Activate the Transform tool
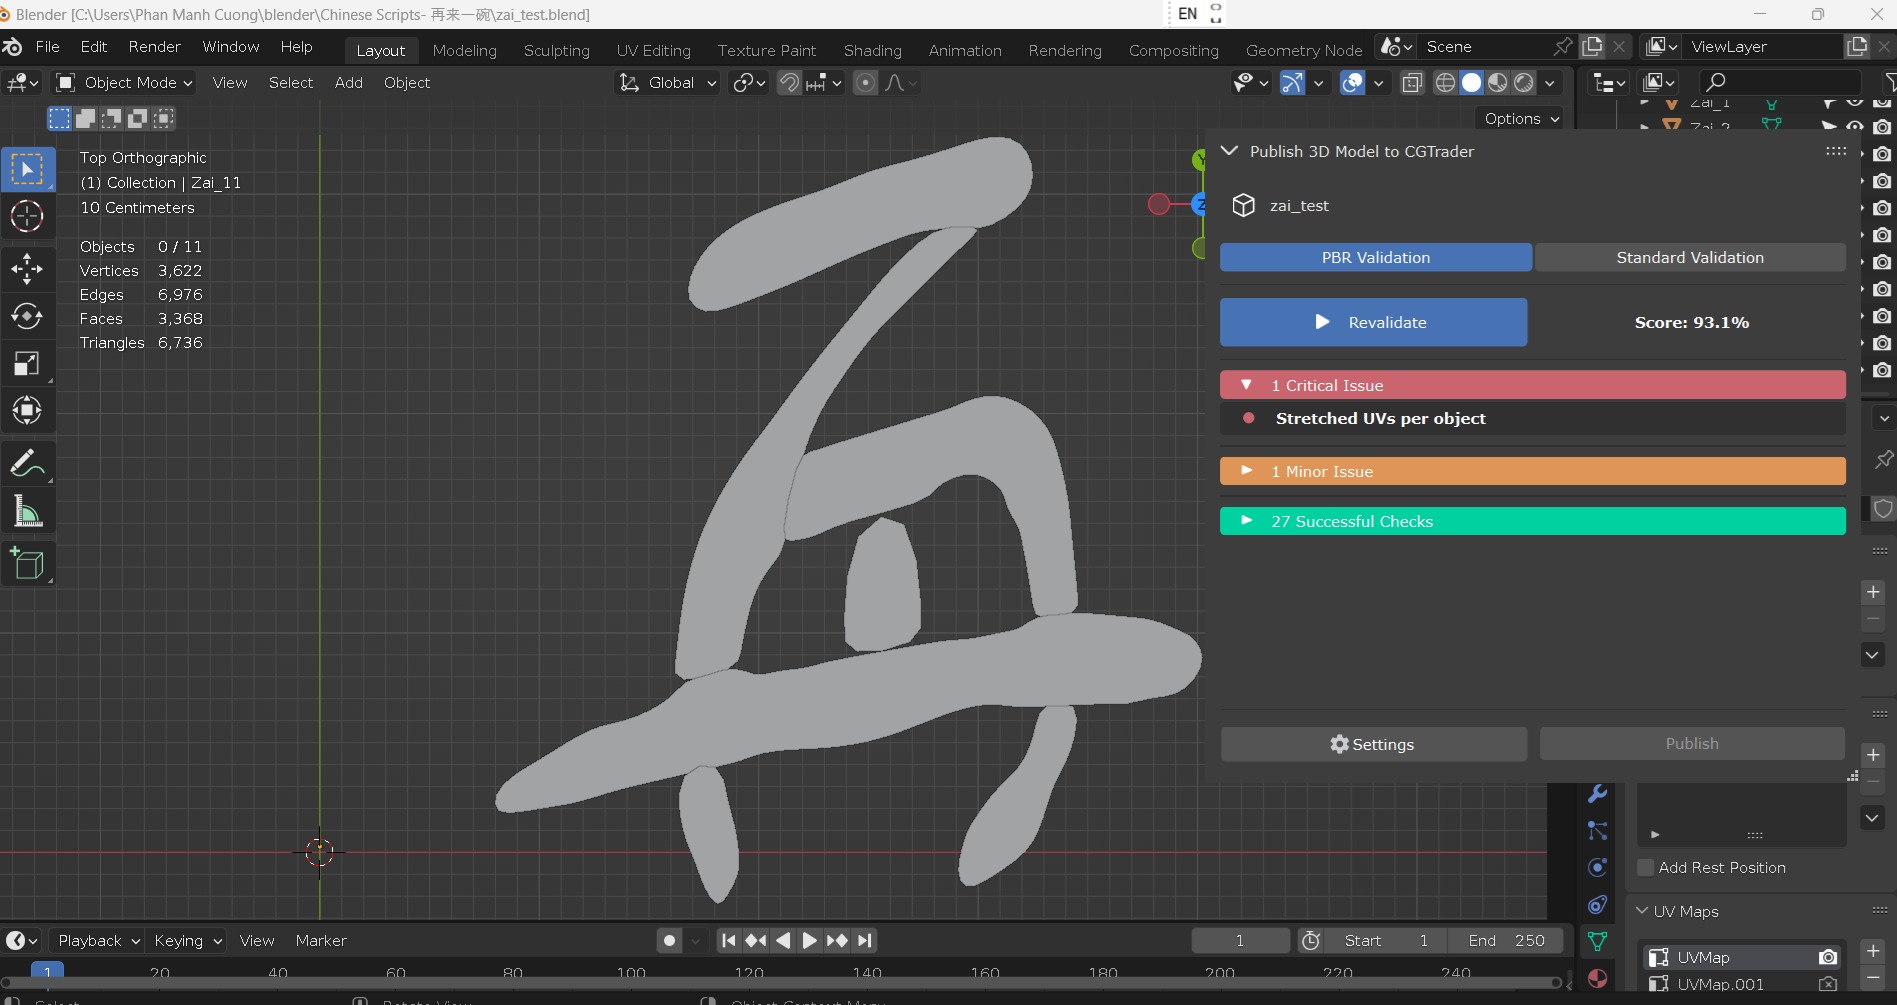 [27, 410]
